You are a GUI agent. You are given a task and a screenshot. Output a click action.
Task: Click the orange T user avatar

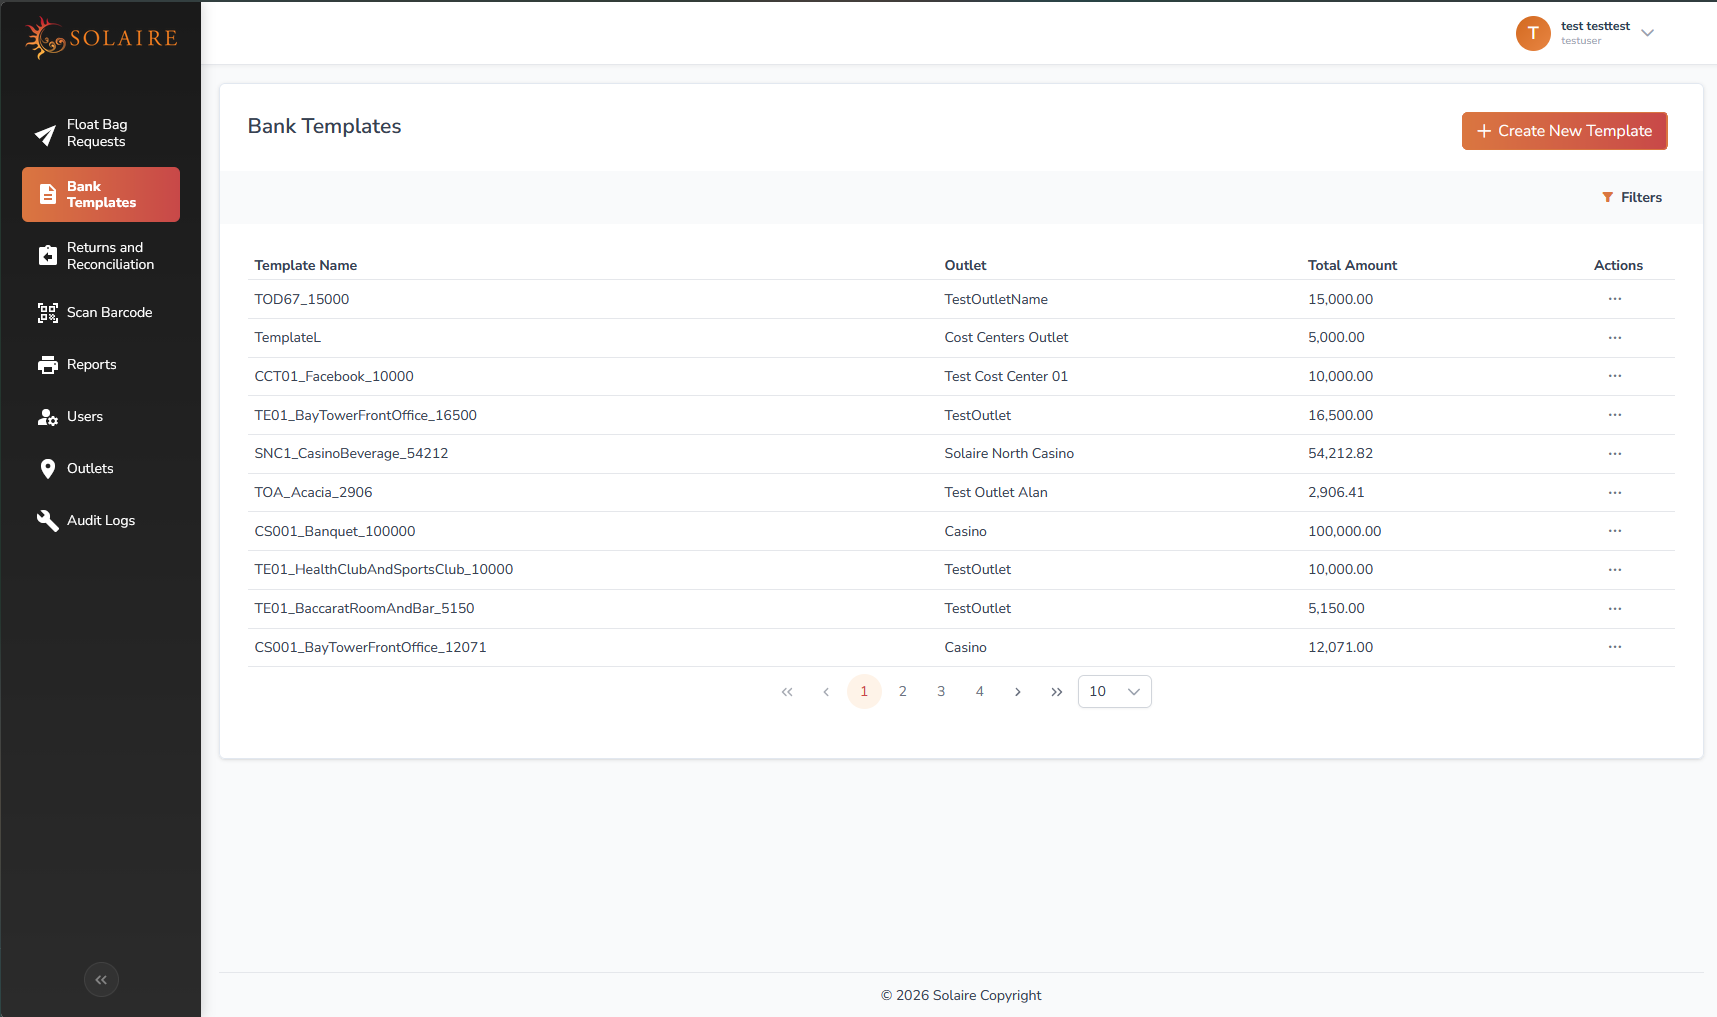pos(1533,33)
